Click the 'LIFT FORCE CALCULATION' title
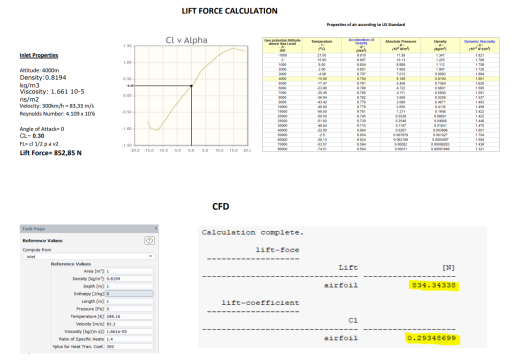 229,11
